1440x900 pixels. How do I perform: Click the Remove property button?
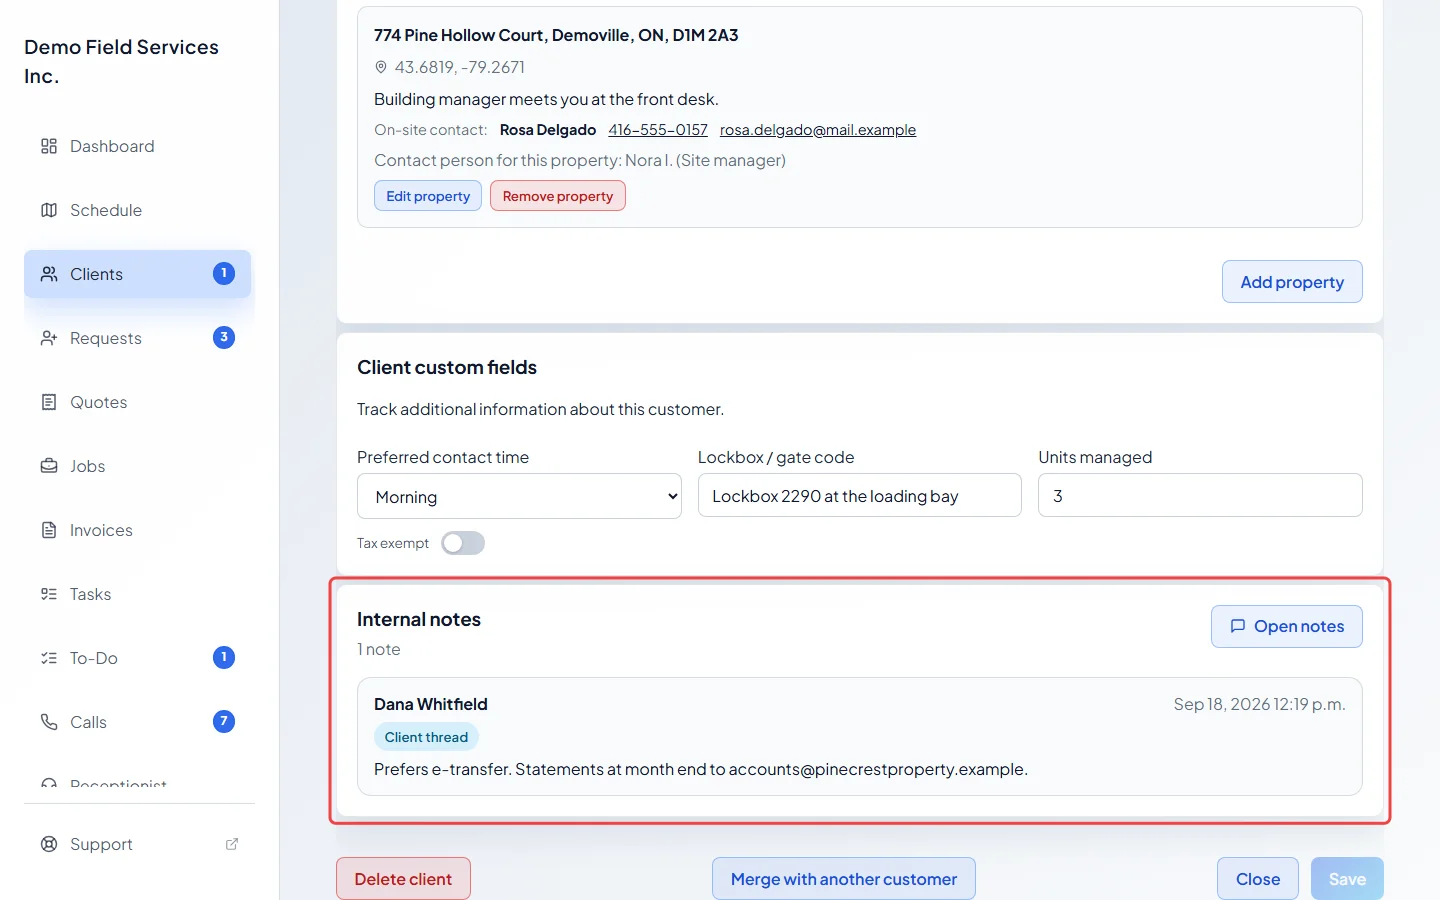point(558,196)
